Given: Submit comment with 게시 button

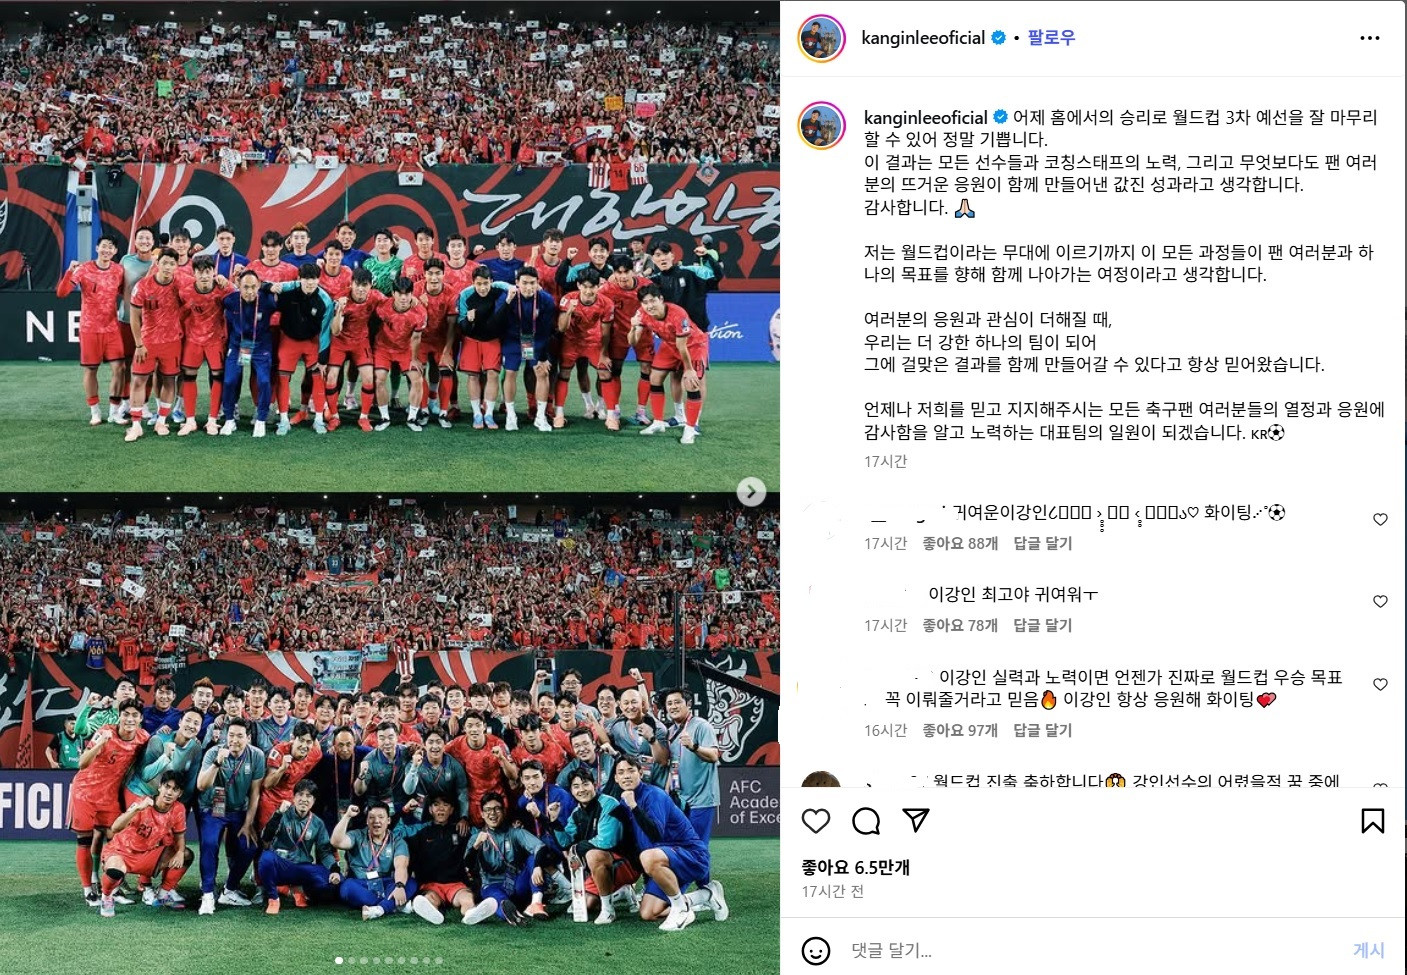Looking at the screenshot, I should pos(1368,951).
